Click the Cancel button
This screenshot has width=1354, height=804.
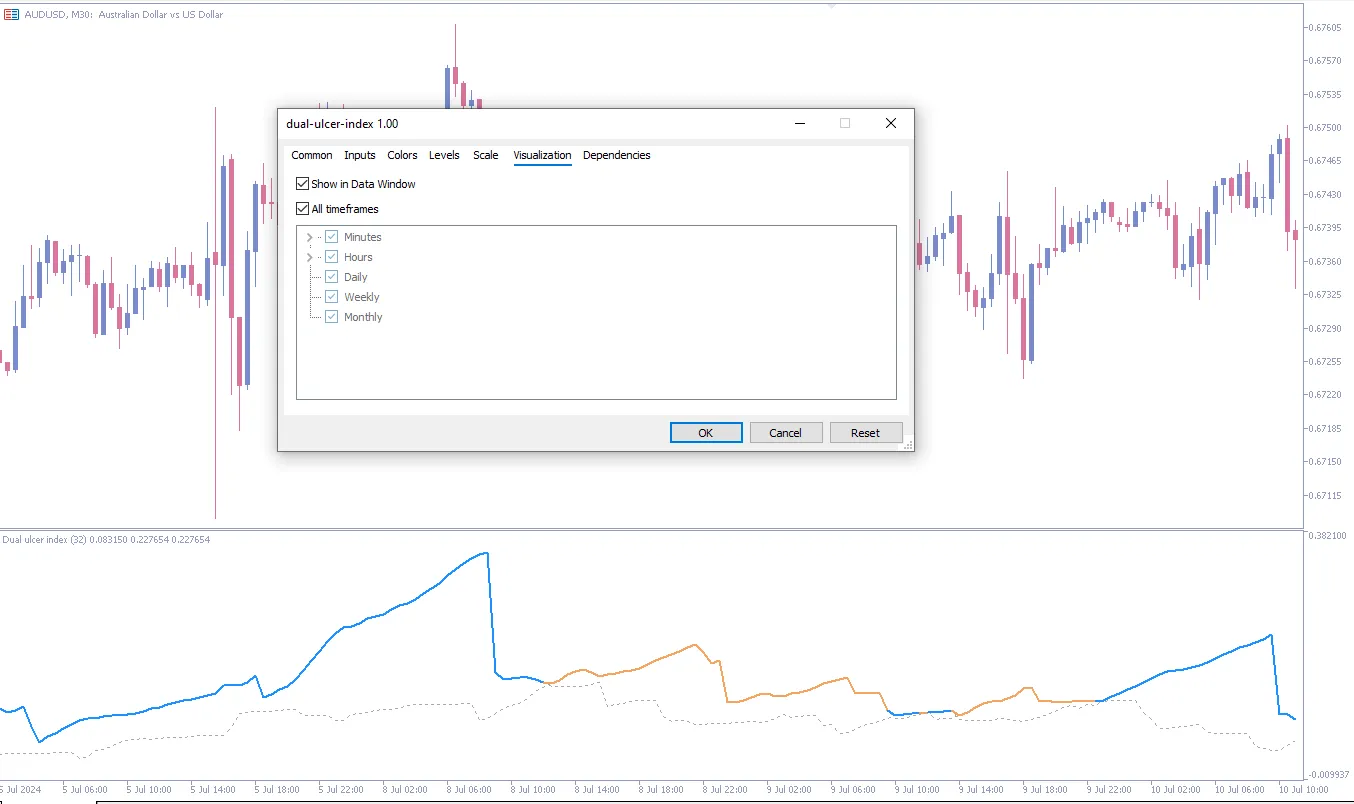coord(785,433)
